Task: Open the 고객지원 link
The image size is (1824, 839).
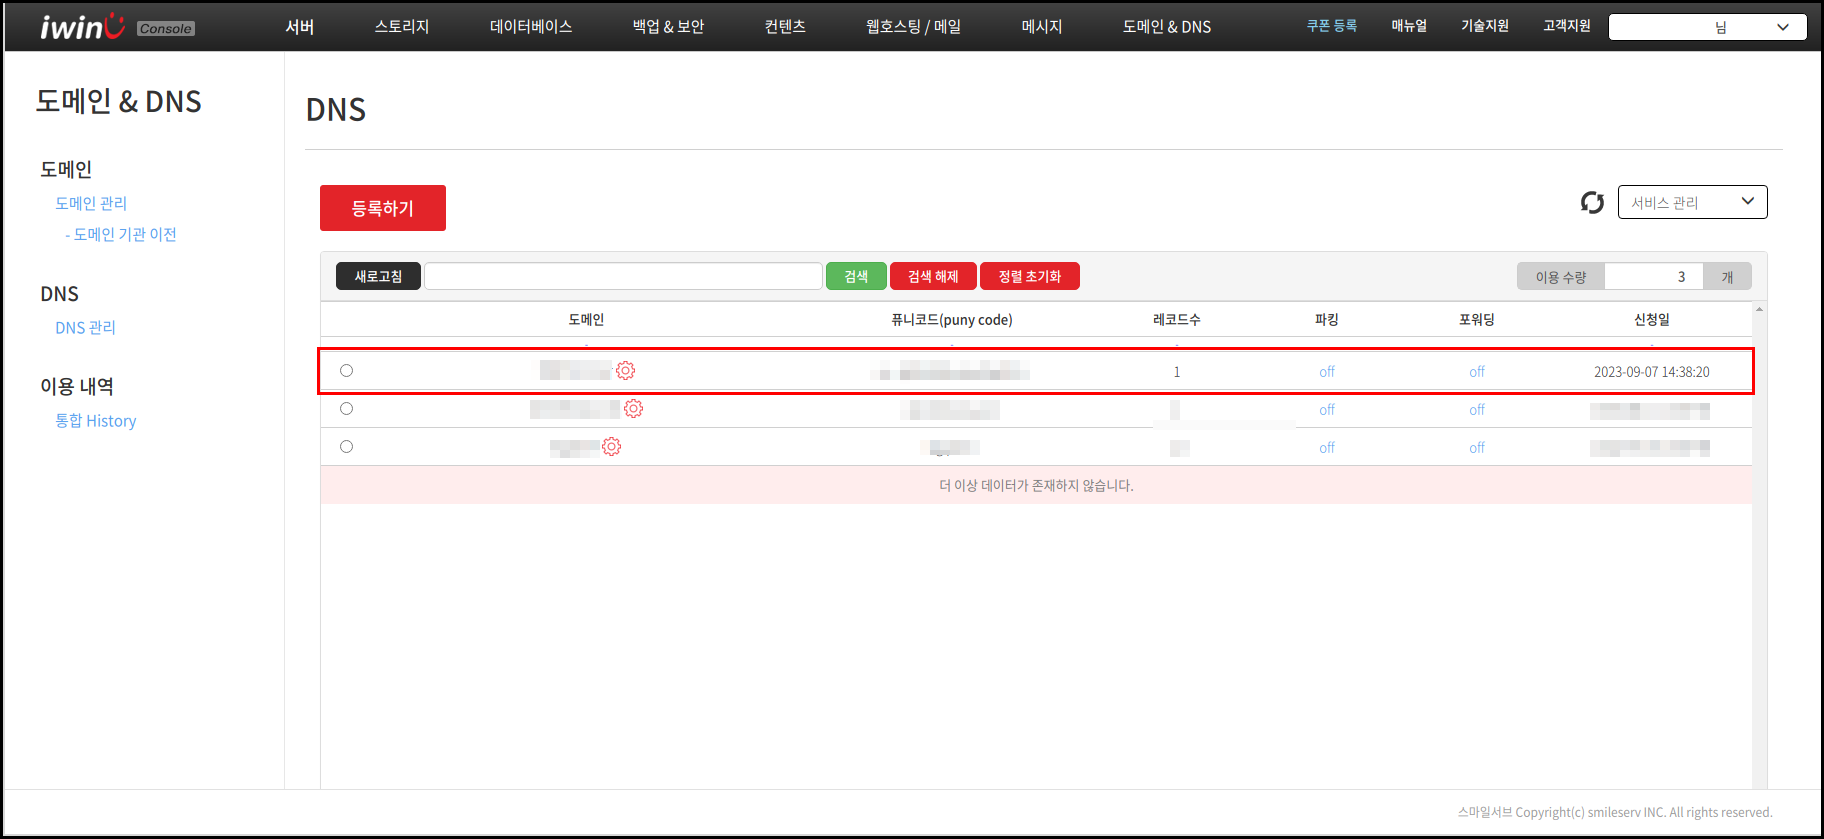Action: point(1567,26)
